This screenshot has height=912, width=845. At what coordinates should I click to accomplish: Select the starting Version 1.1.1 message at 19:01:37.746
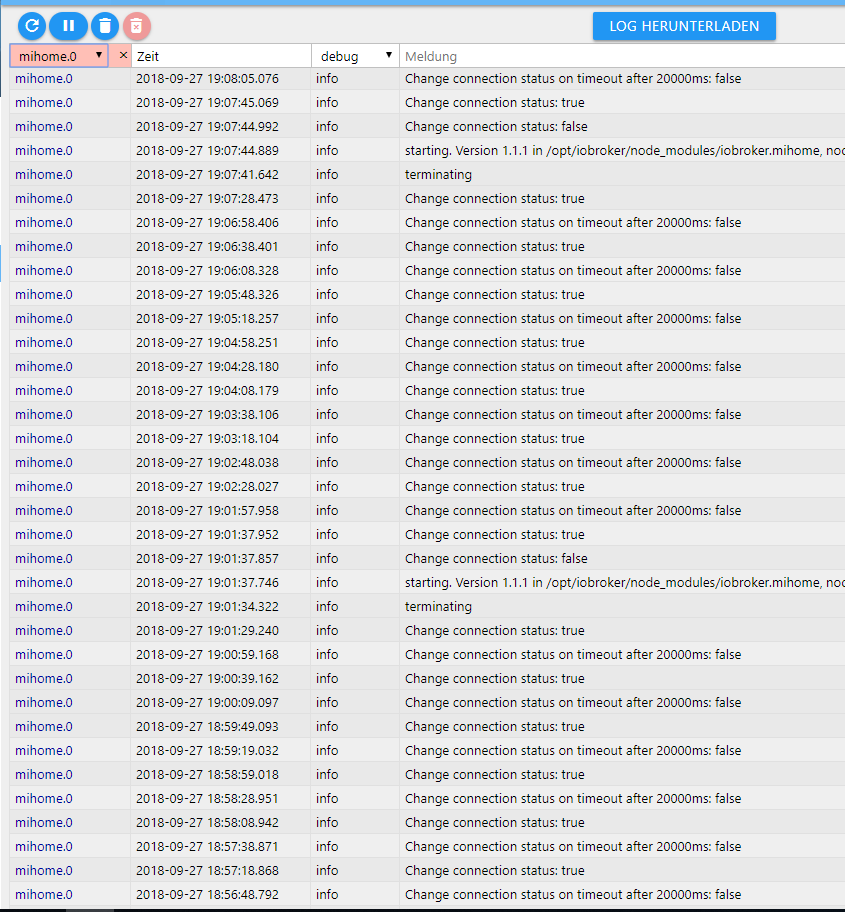pos(625,582)
